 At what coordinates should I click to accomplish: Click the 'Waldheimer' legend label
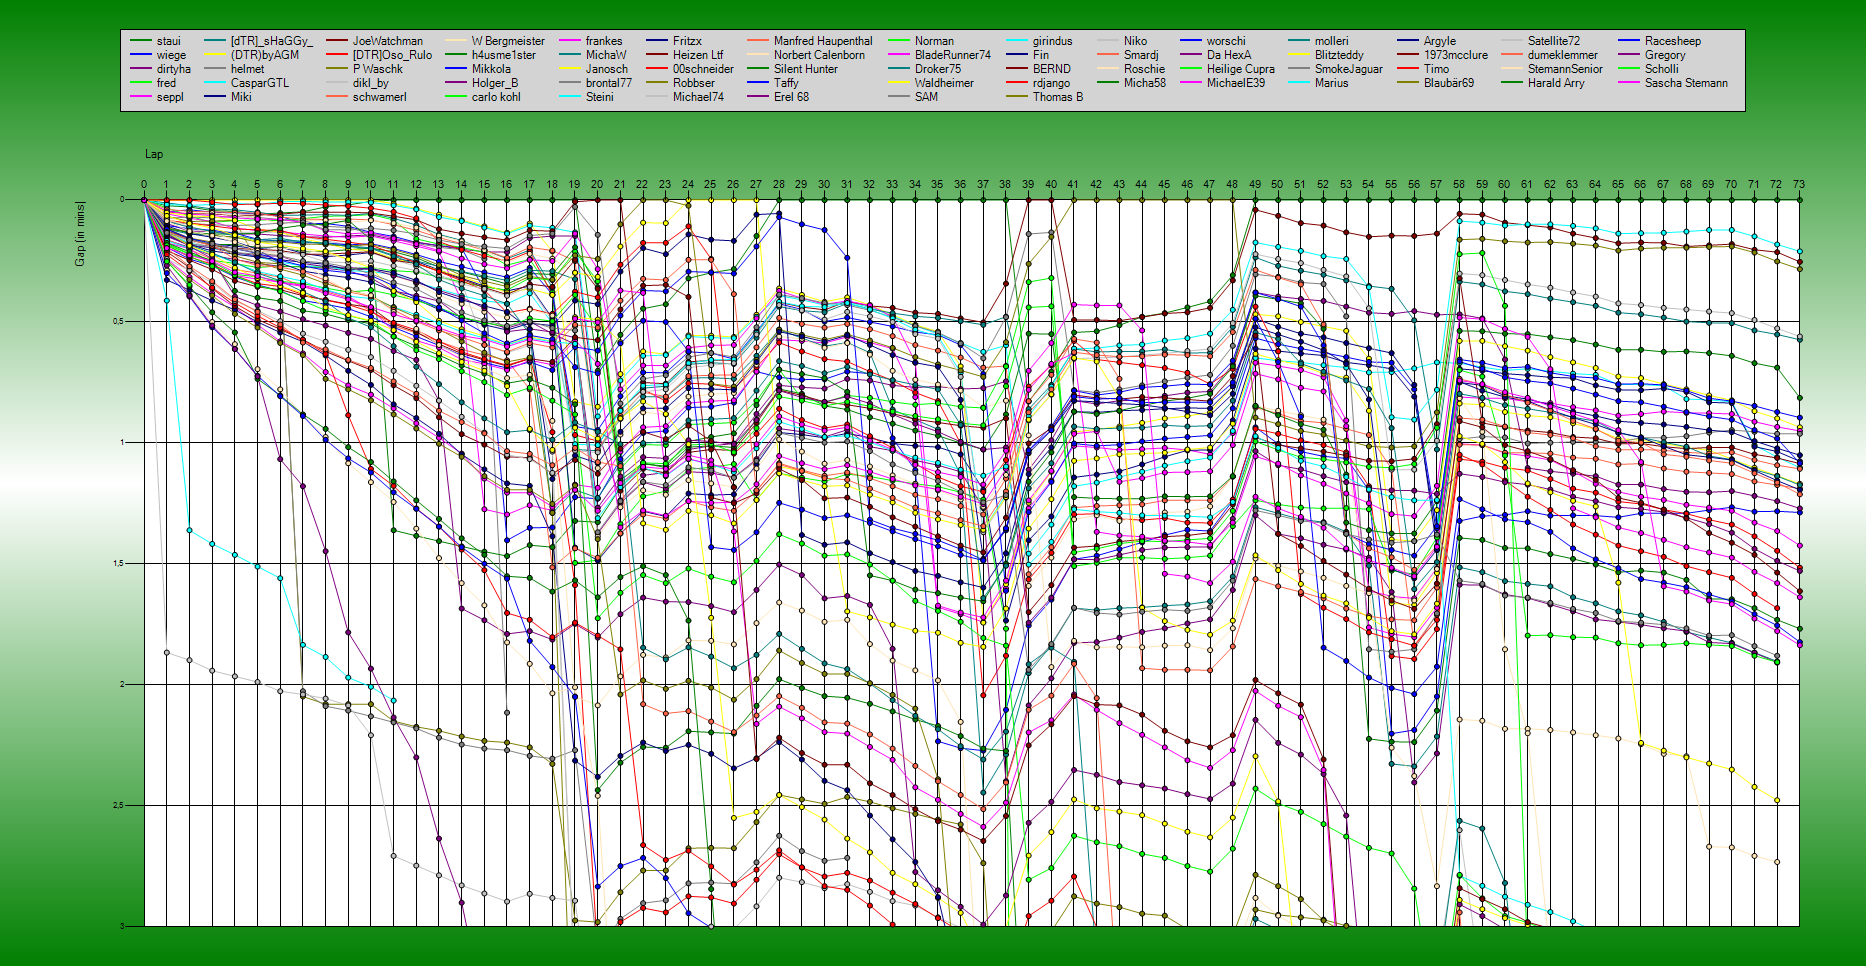tap(931, 83)
